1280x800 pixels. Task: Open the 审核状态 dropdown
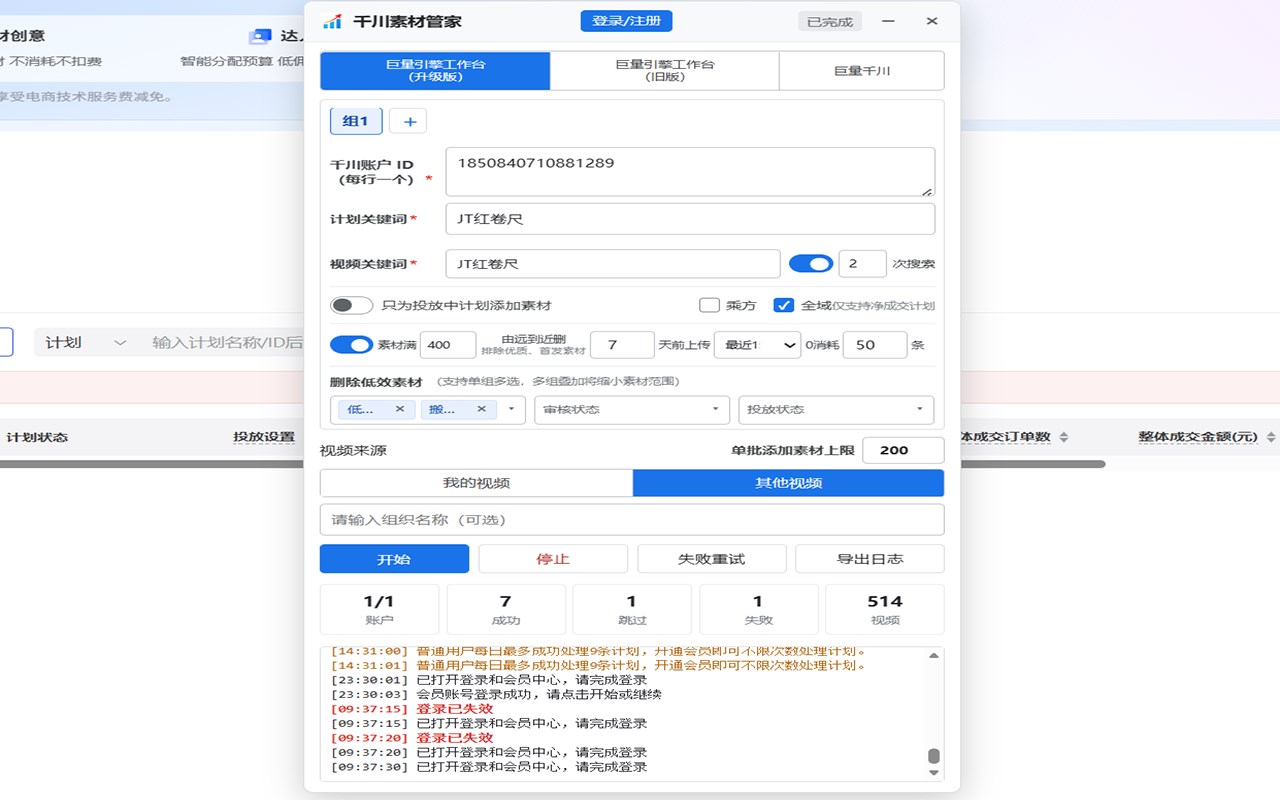pyautogui.click(x=632, y=410)
